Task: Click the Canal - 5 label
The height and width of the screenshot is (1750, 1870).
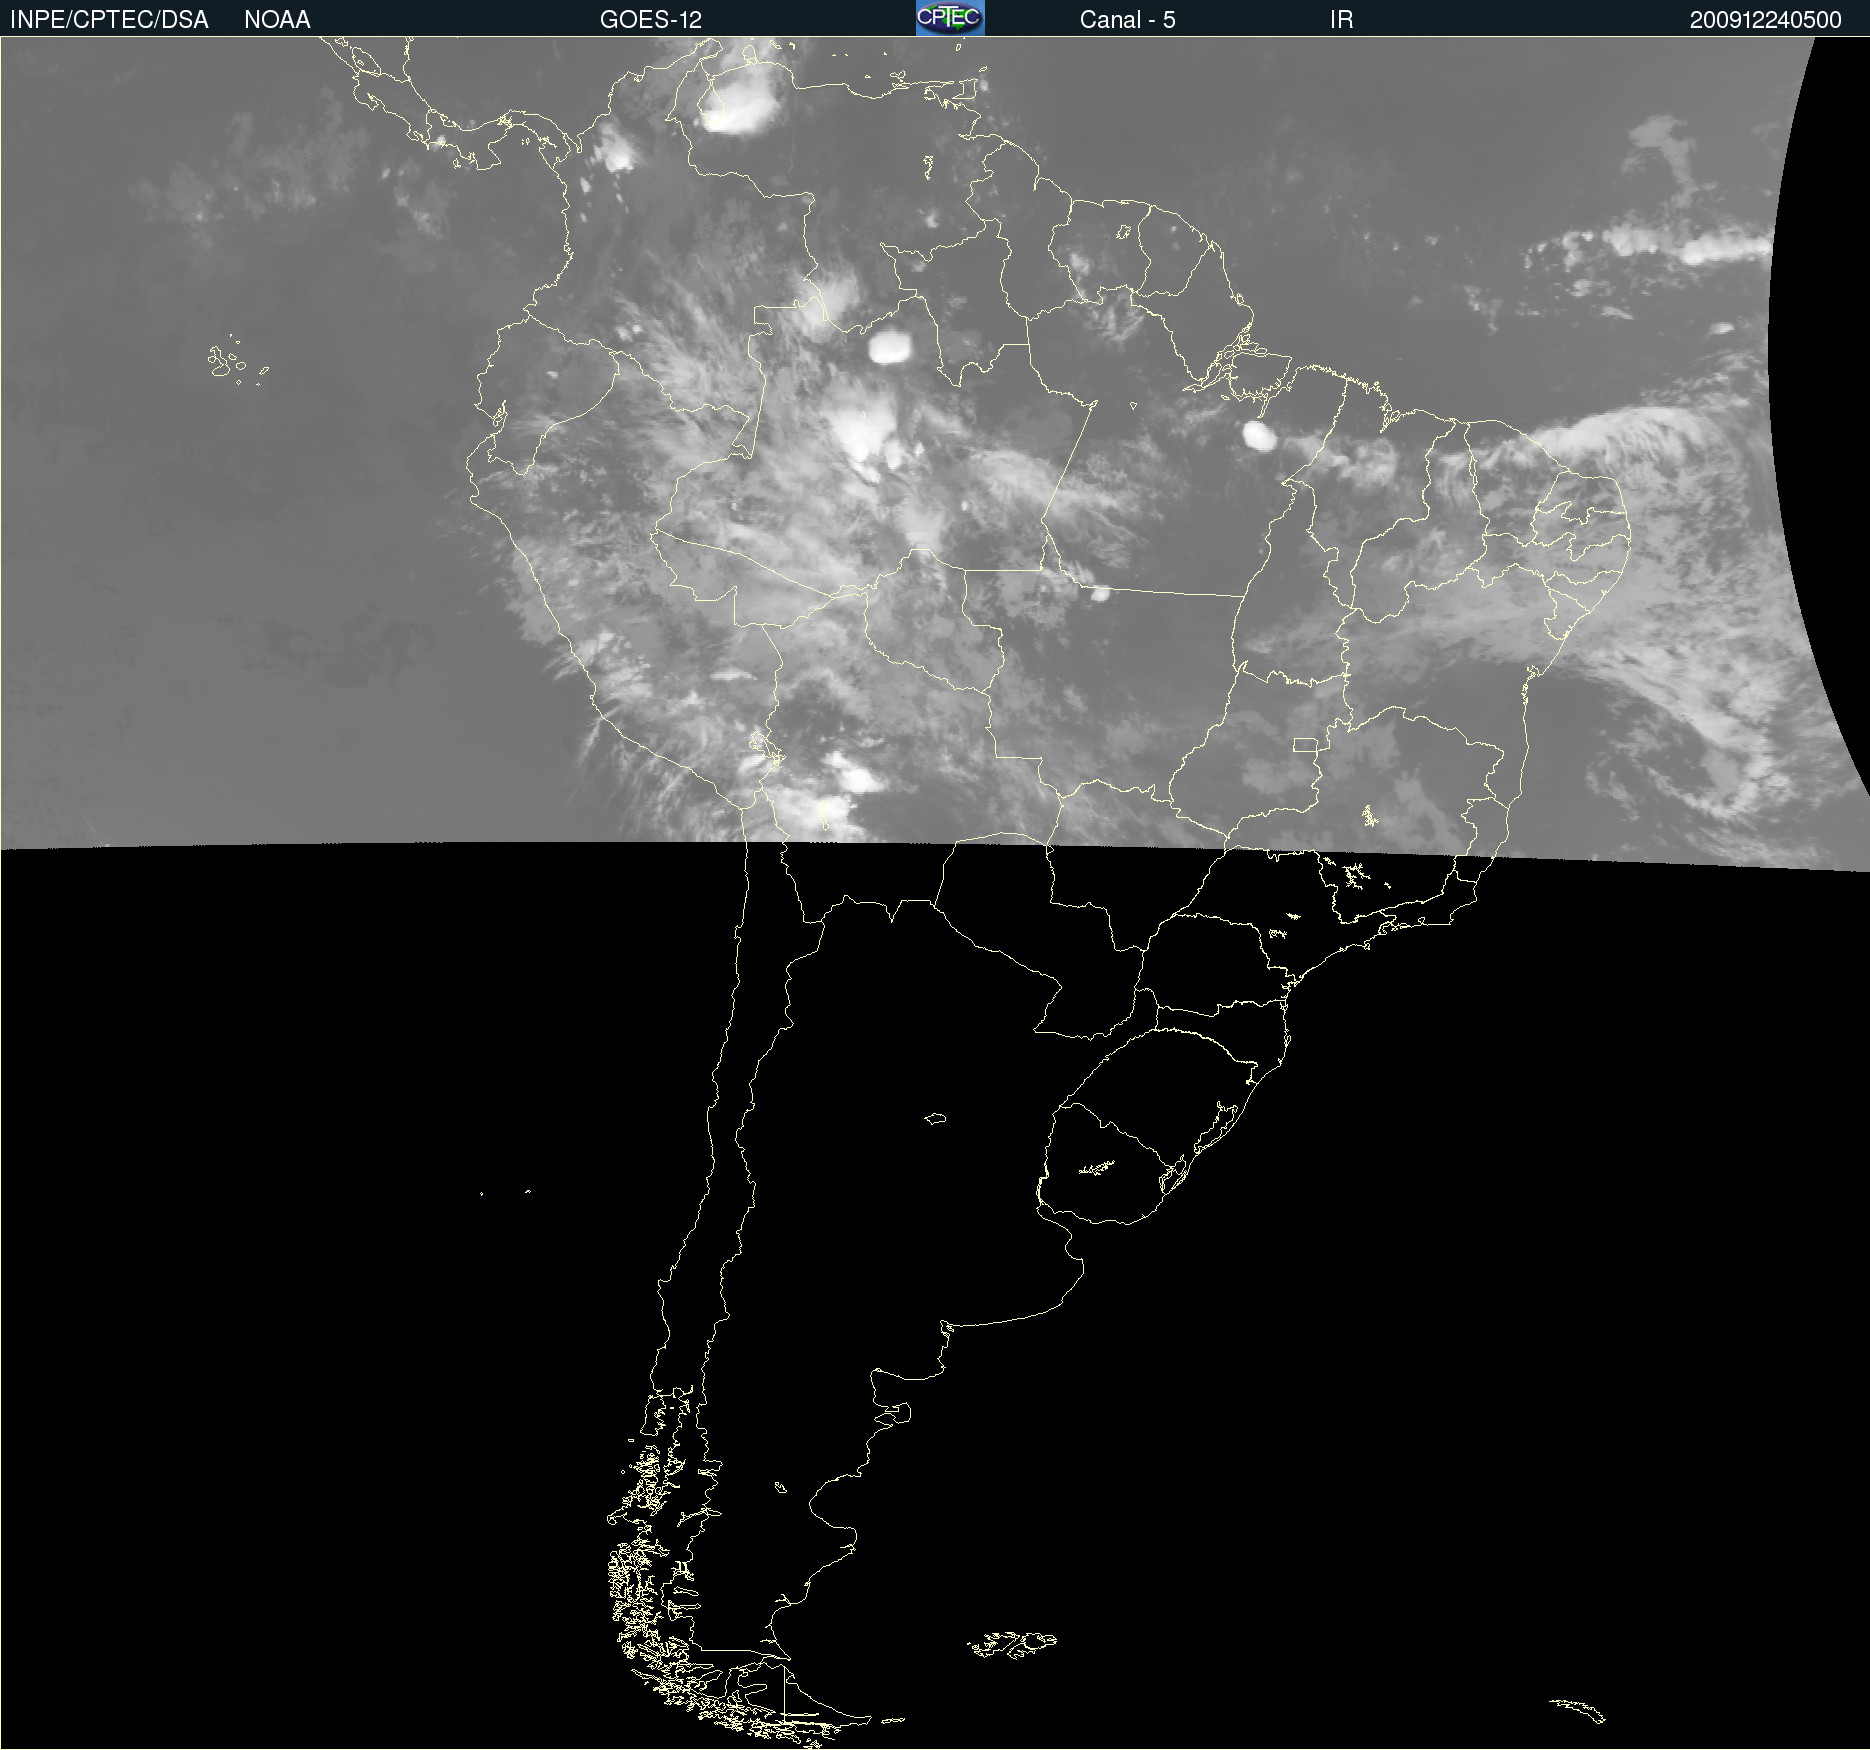Action: click(x=1127, y=20)
